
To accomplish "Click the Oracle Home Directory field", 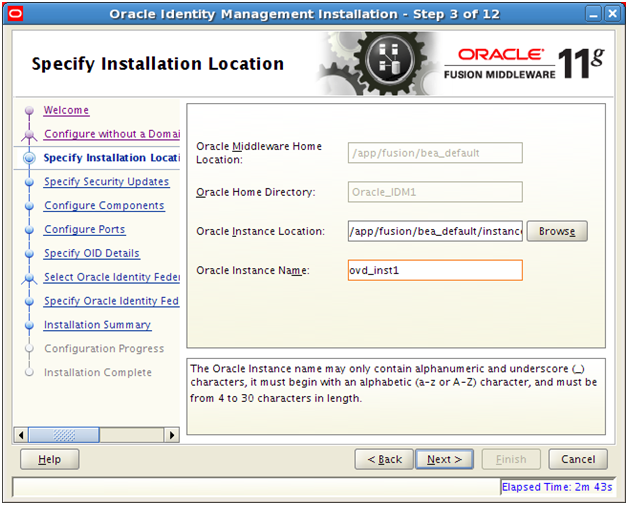I will click(435, 192).
